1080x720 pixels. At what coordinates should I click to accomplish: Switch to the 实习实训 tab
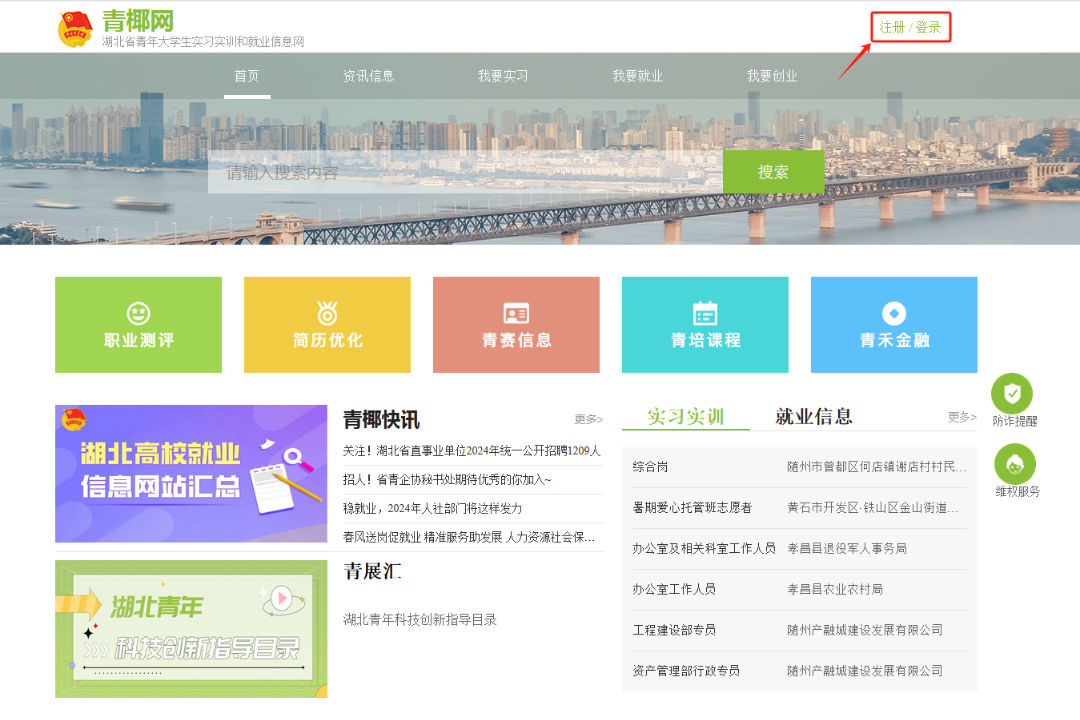tap(685, 416)
